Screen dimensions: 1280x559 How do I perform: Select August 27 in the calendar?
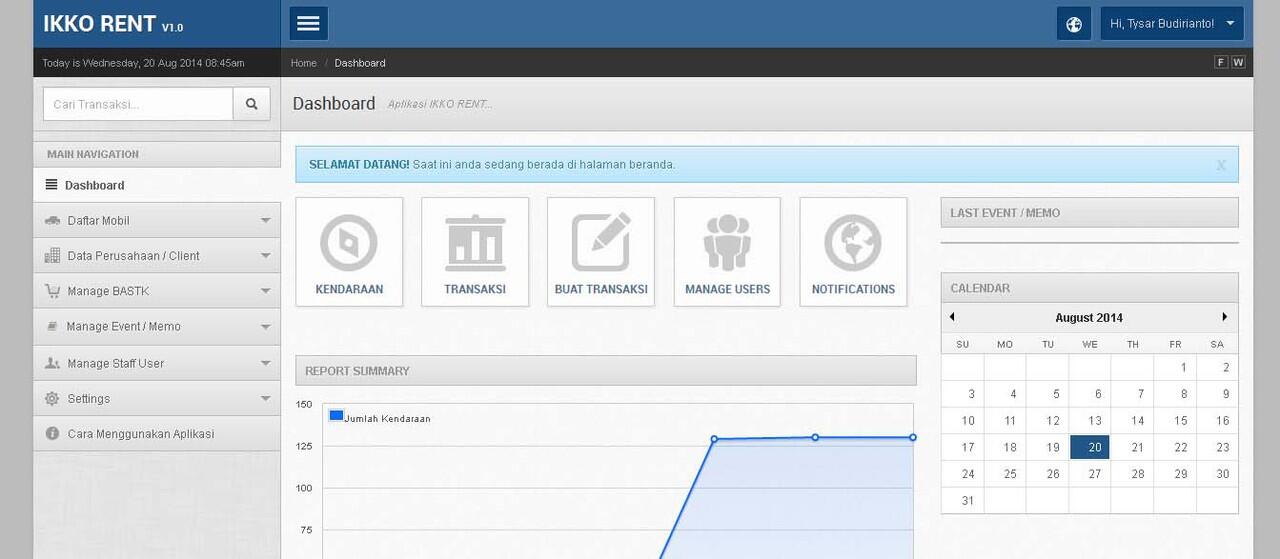click(x=1090, y=474)
